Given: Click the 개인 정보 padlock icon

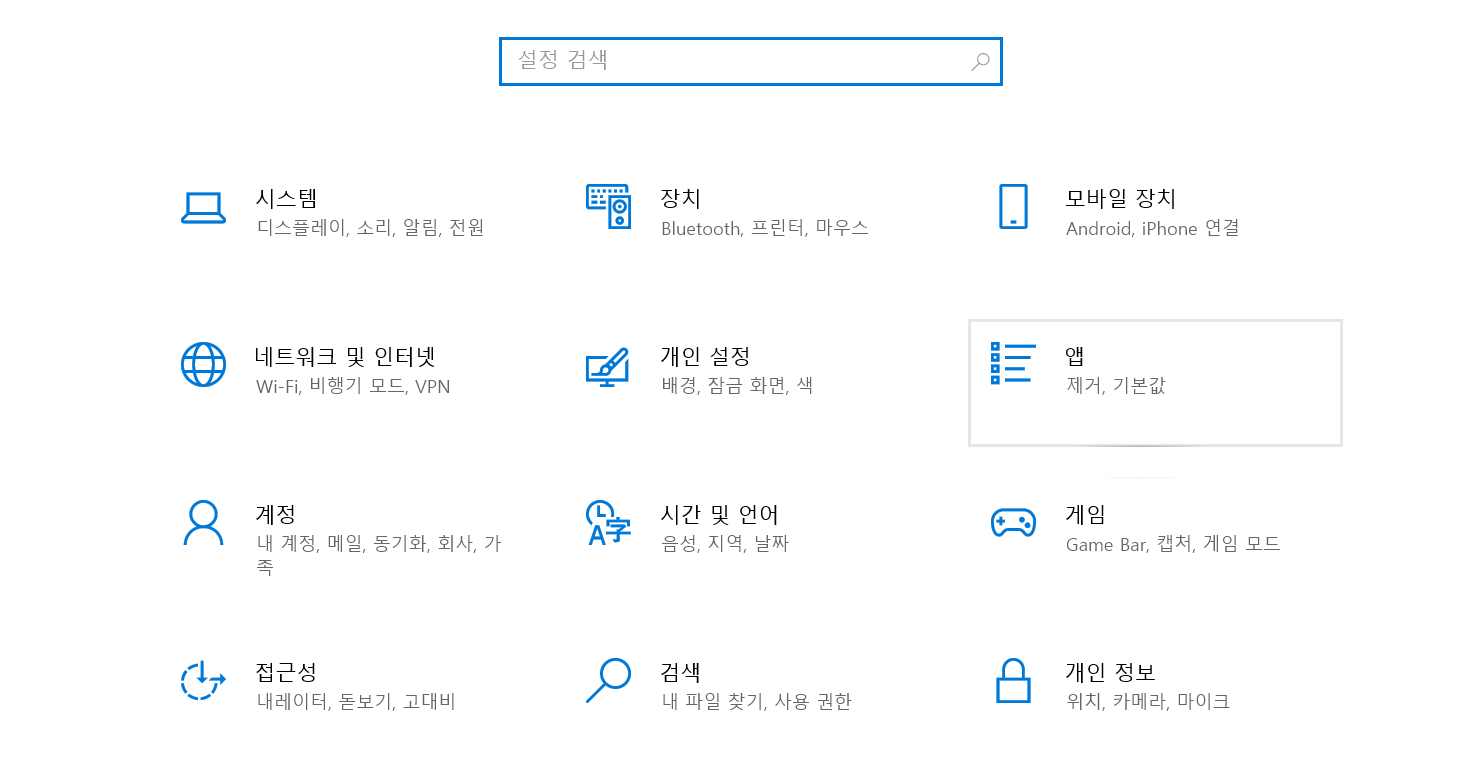Looking at the screenshot, I should [x=1013, y=680].
